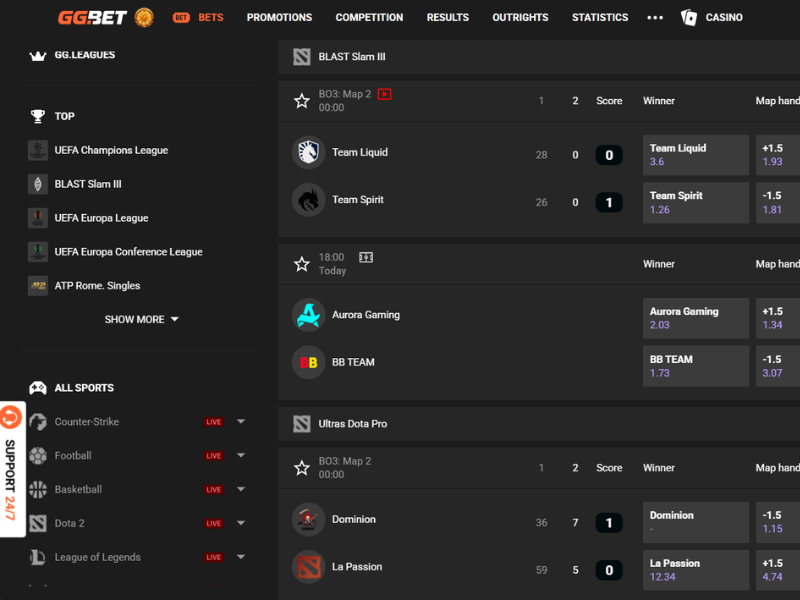Screen dimensions: 800x600
Task: Expand the Counter-Strike dropdown arrow
Action: point(241,421)
